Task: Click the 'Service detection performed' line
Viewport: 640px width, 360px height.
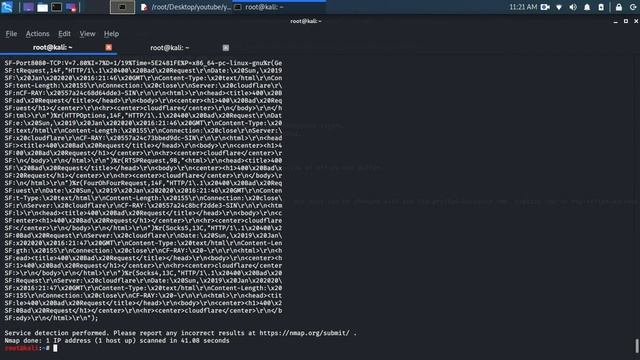Action: 180,333
